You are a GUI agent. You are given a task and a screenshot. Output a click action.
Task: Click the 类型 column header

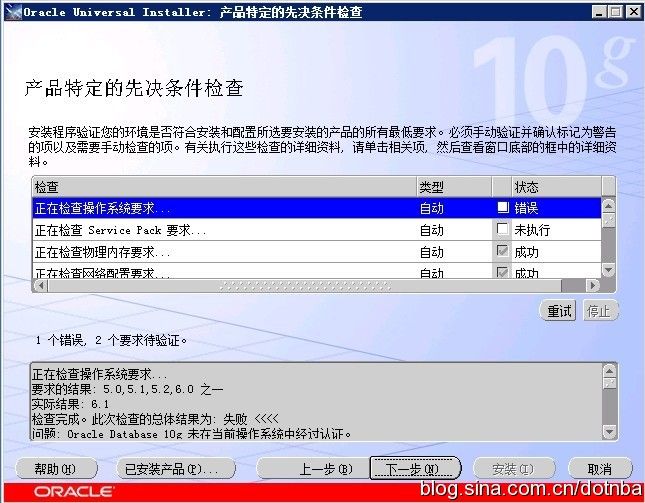(453, 187)
